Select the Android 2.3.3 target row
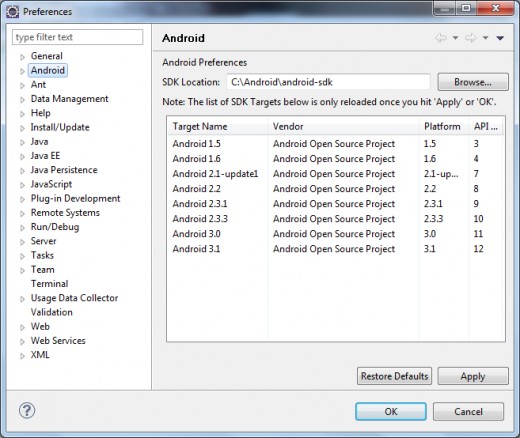 click(336, 219)
